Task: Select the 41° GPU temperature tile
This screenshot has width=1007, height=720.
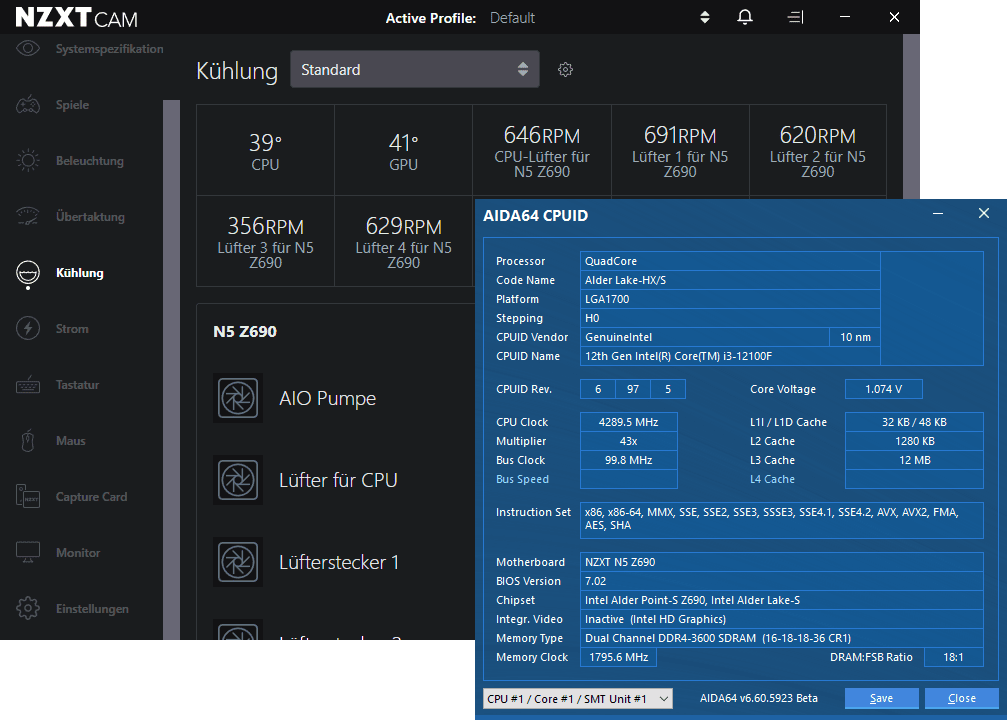Action: tap(403, 150)
